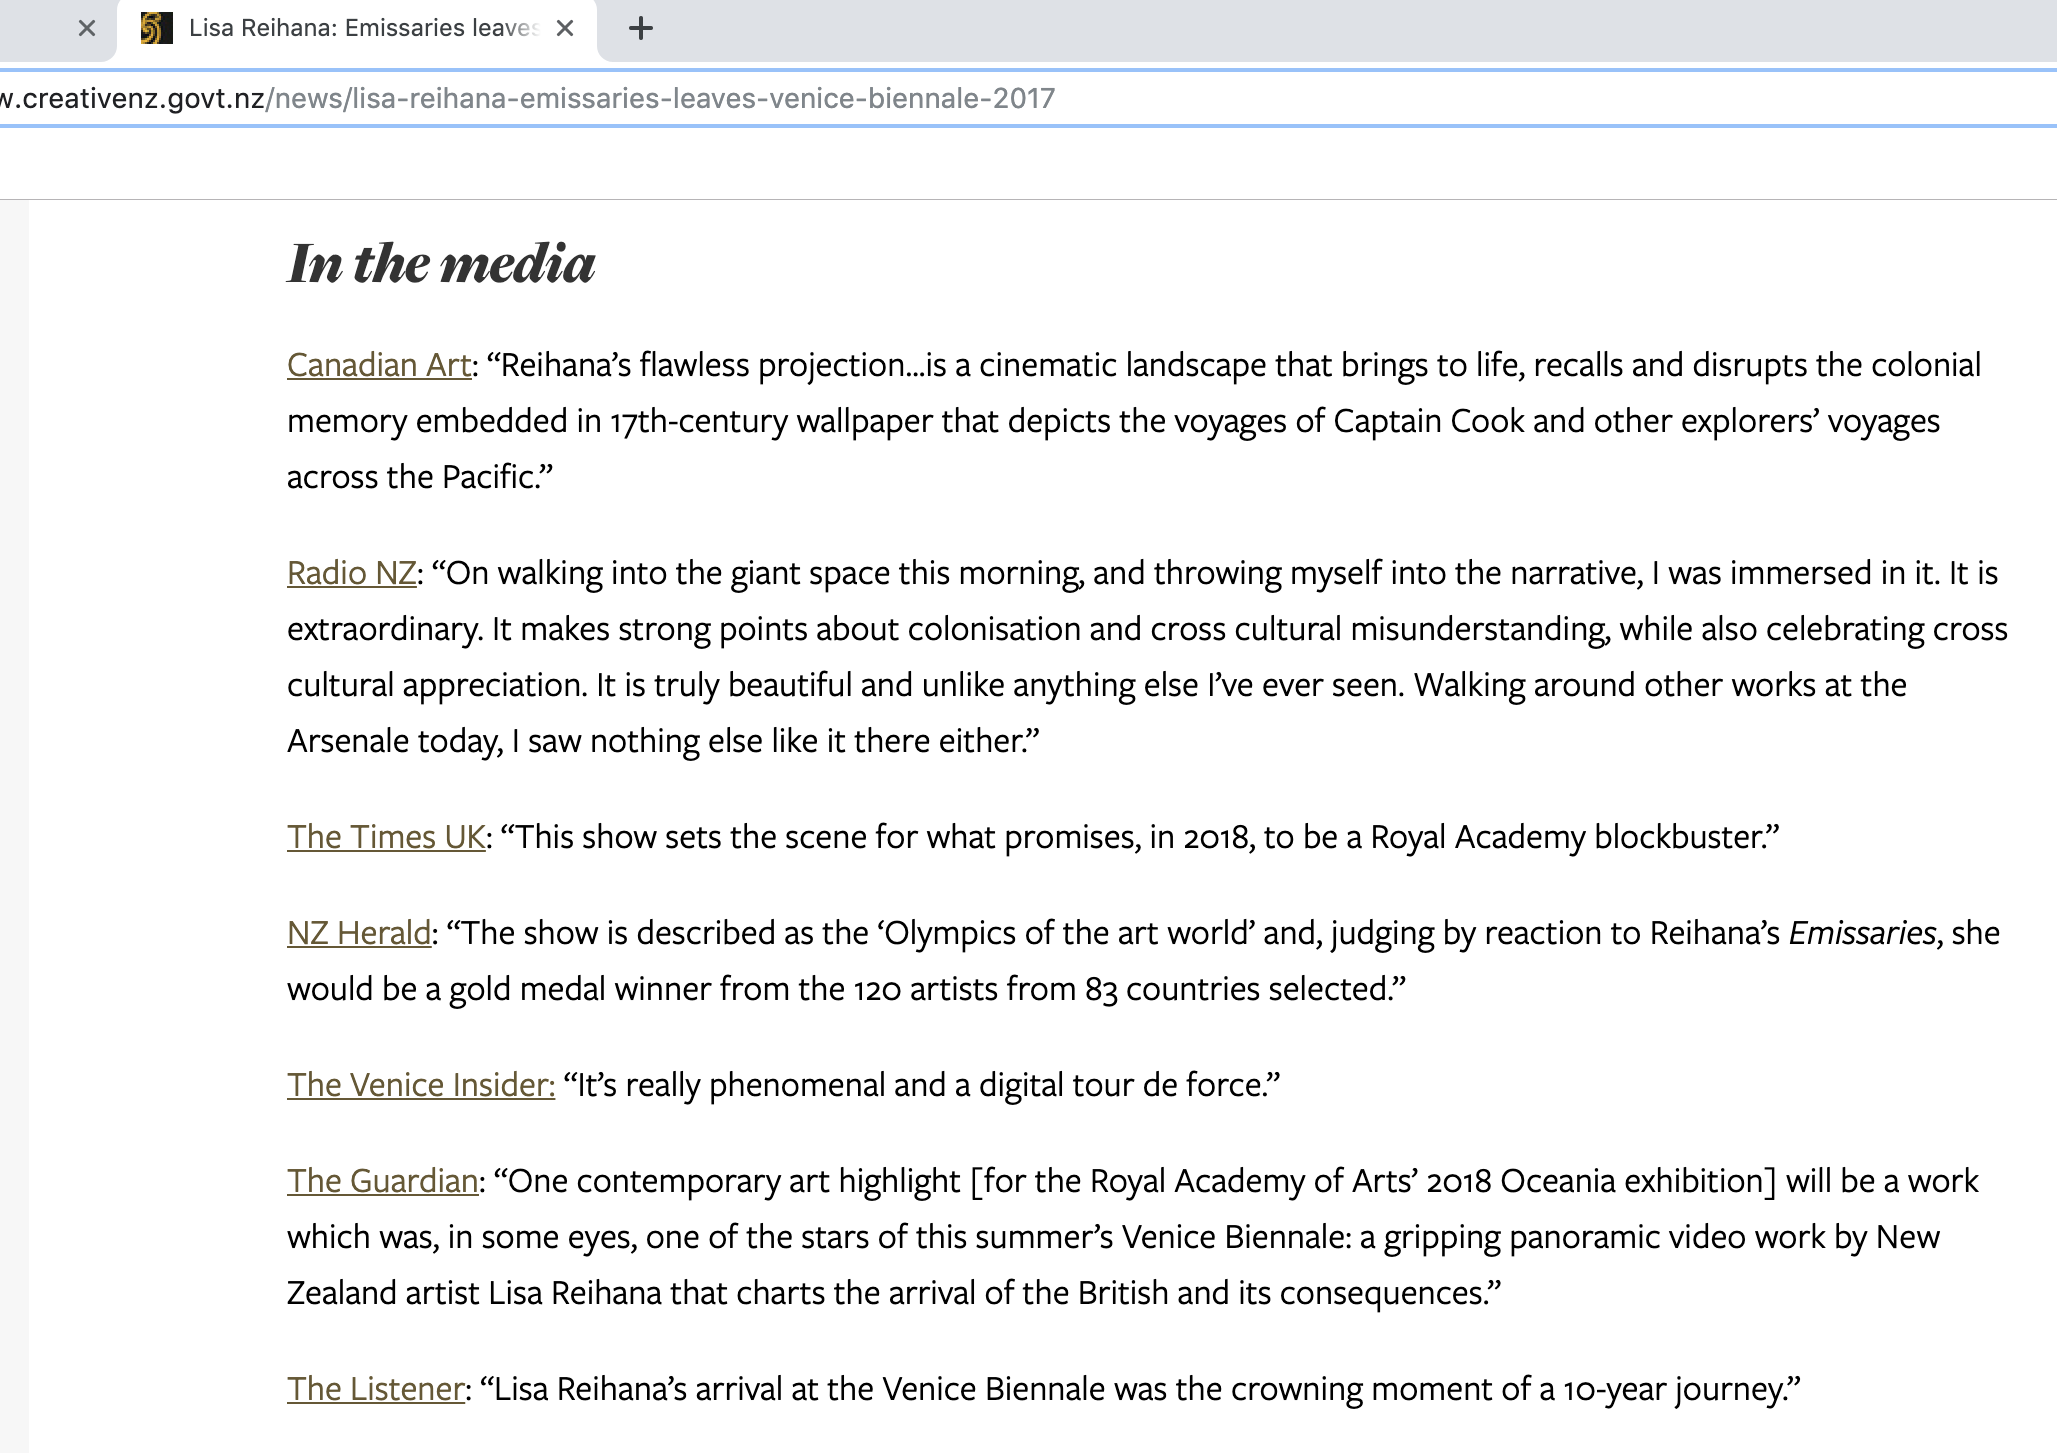This screenshot has width=2057, height=1453.
Task: Open a new browser tab
Action: pos(641,28)
